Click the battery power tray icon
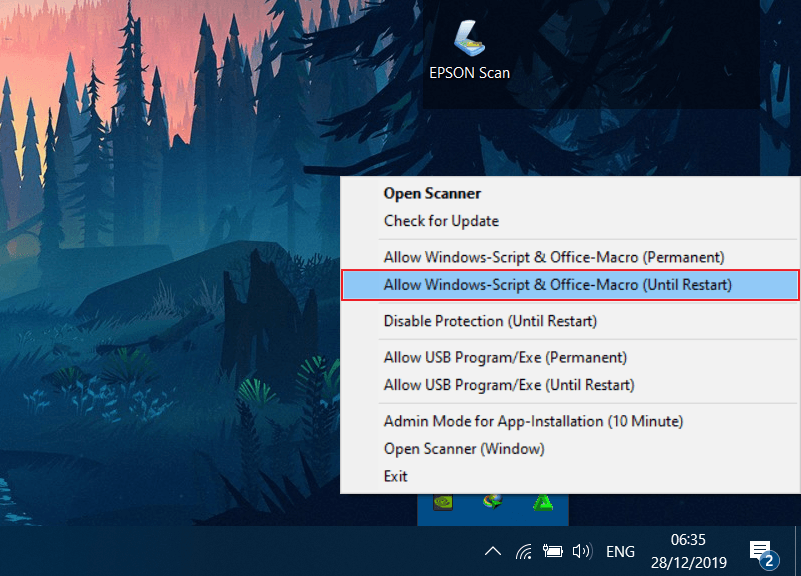 [x=552, y=551]
